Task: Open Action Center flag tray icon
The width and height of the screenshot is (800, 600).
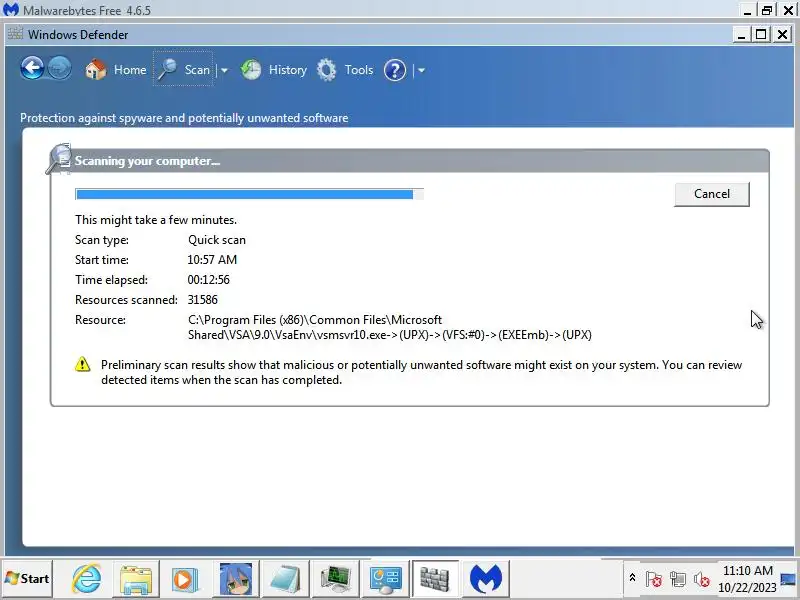Action: click(654, 579)
